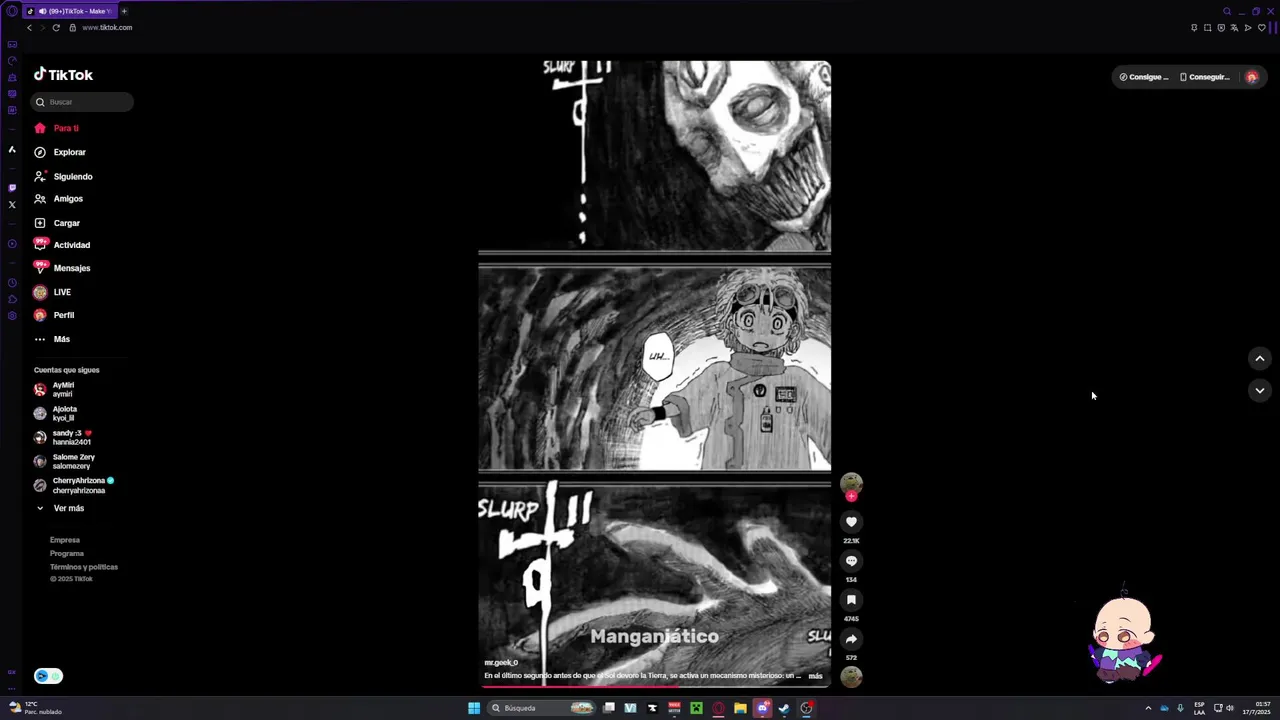1280x720 pixels.
Task: Open X in the Opera GX sidebar
Action: pyautogui.click(x=12, y=204)
